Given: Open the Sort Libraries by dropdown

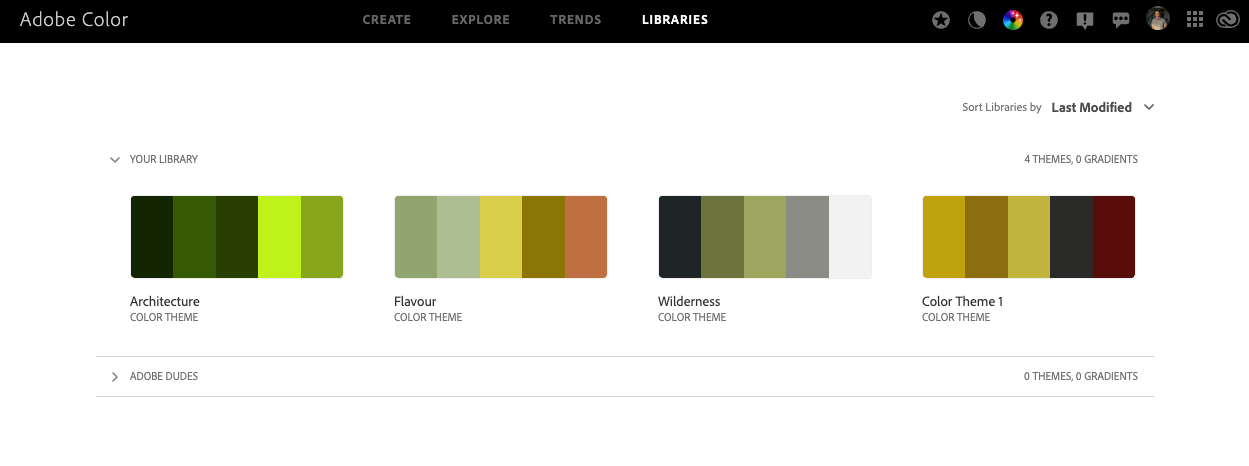Looking at the screenshot, I should [1102, 107].
